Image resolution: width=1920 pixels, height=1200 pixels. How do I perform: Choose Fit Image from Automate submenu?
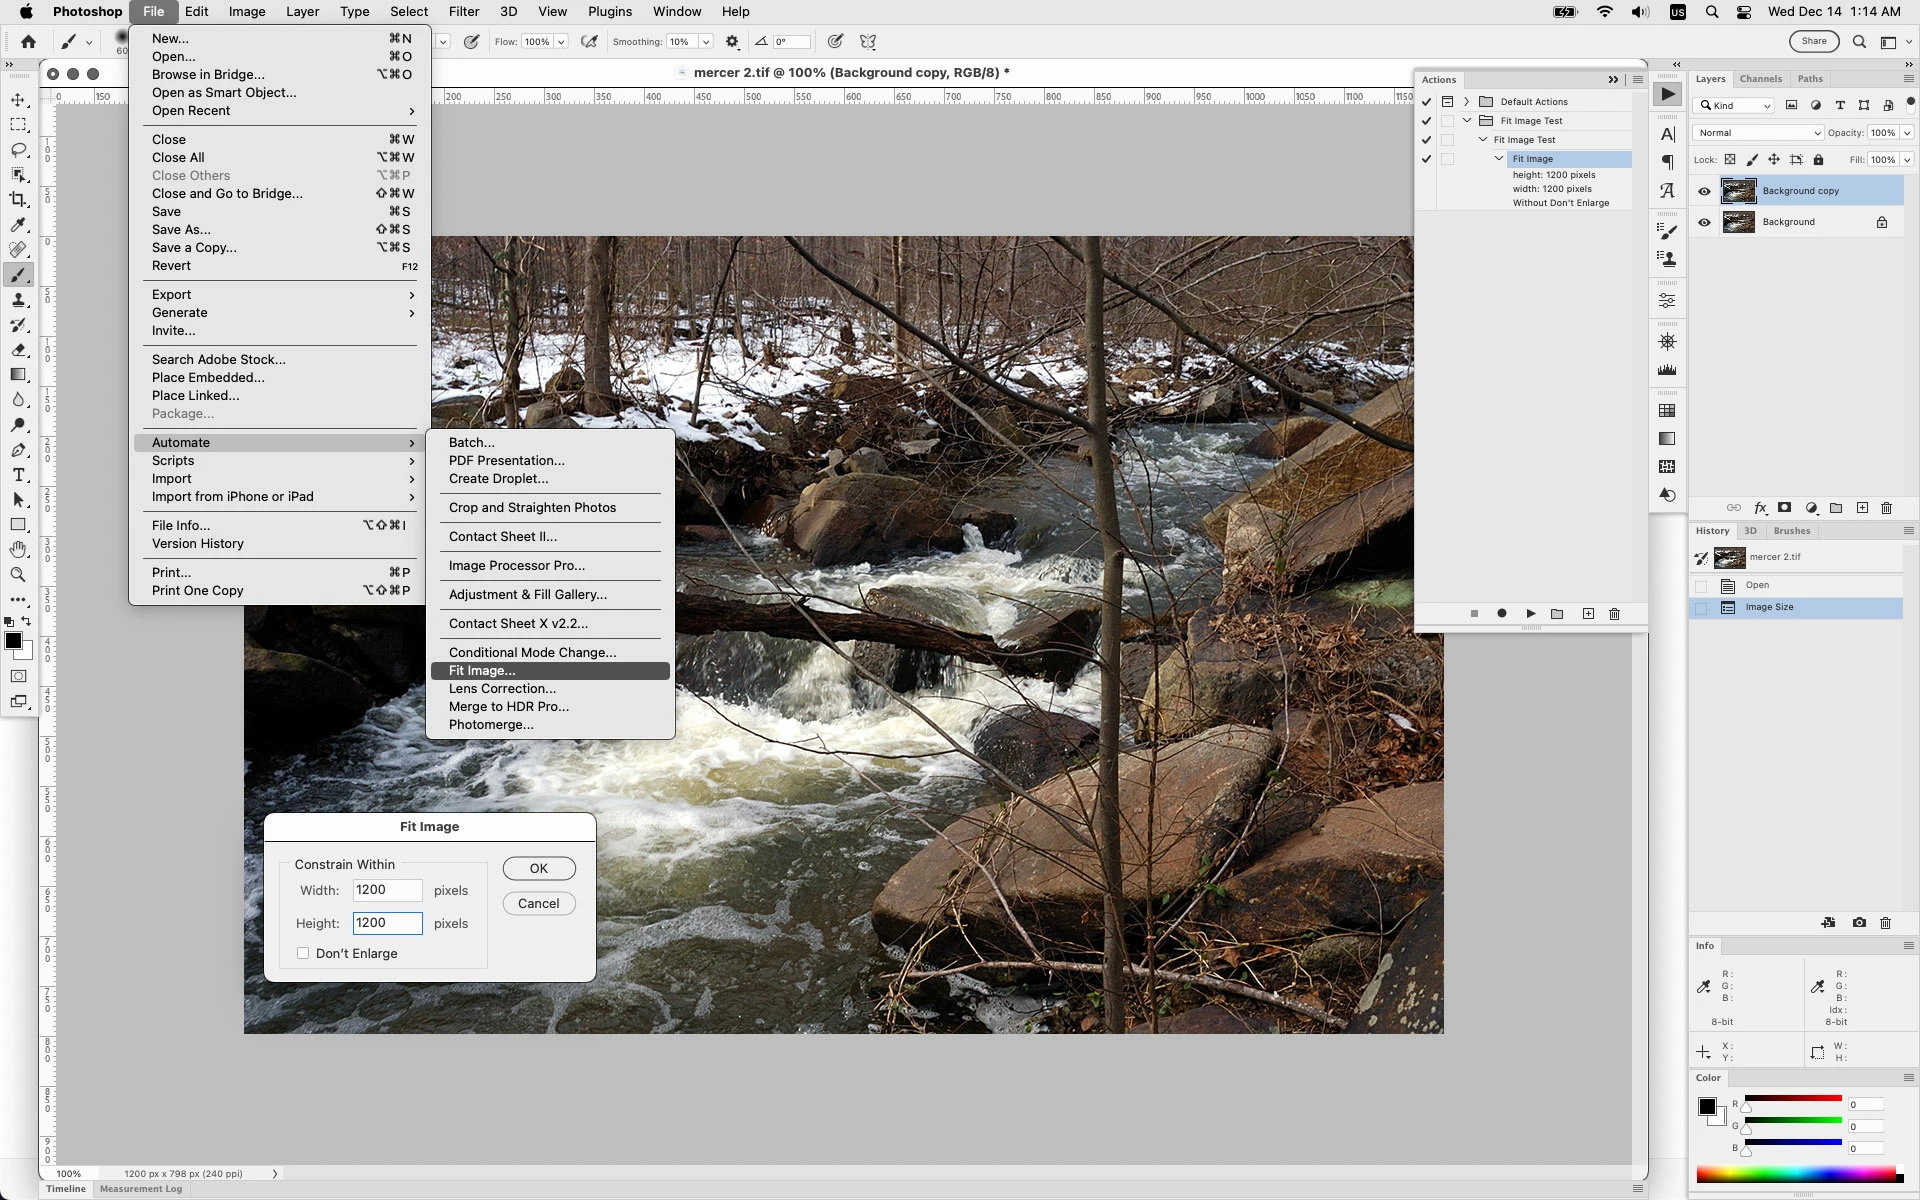point(482,671)
